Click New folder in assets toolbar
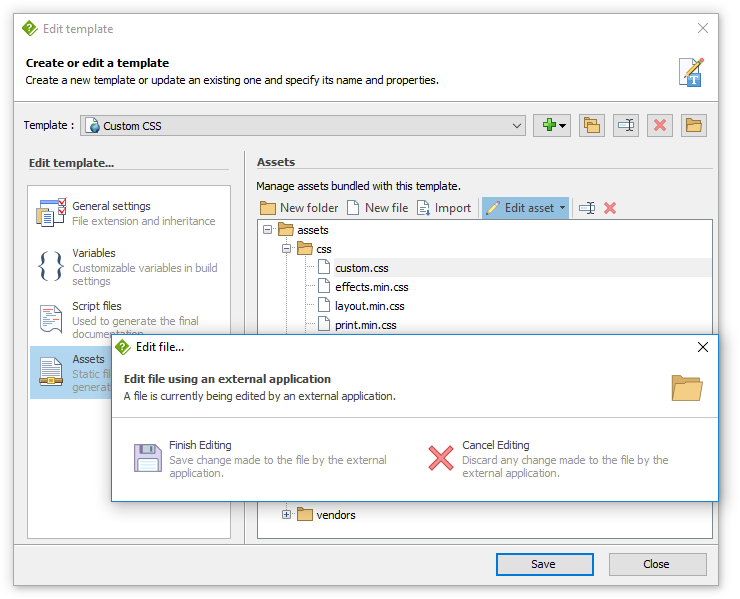This screenshot has width=740, height=599. pyautogui.click(x=299, y=208)
